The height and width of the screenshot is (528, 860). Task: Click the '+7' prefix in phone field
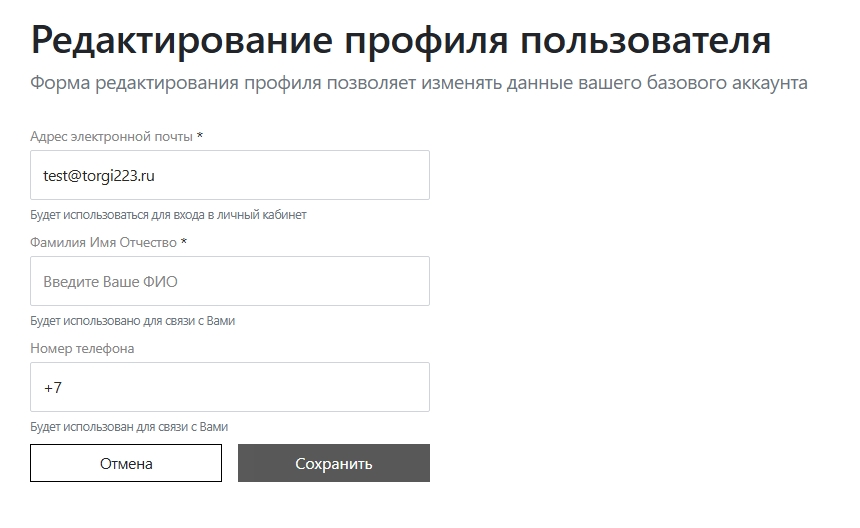click(x=53, y=387)
